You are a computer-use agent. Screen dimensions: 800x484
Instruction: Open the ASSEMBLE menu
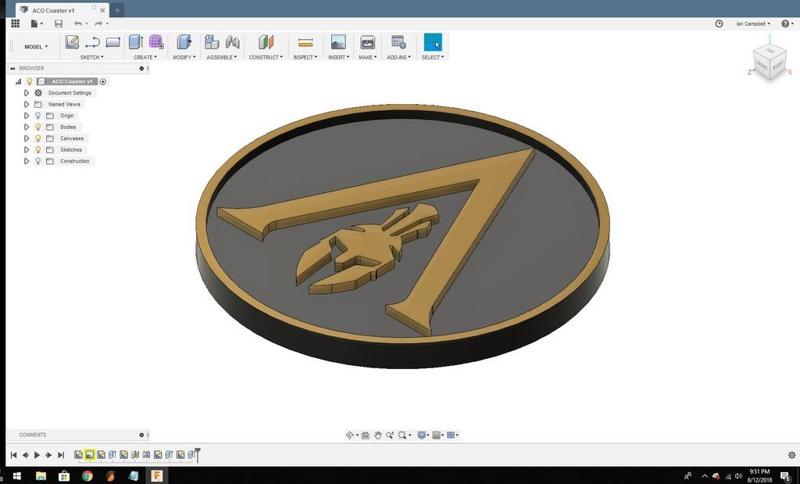(221, 57)
